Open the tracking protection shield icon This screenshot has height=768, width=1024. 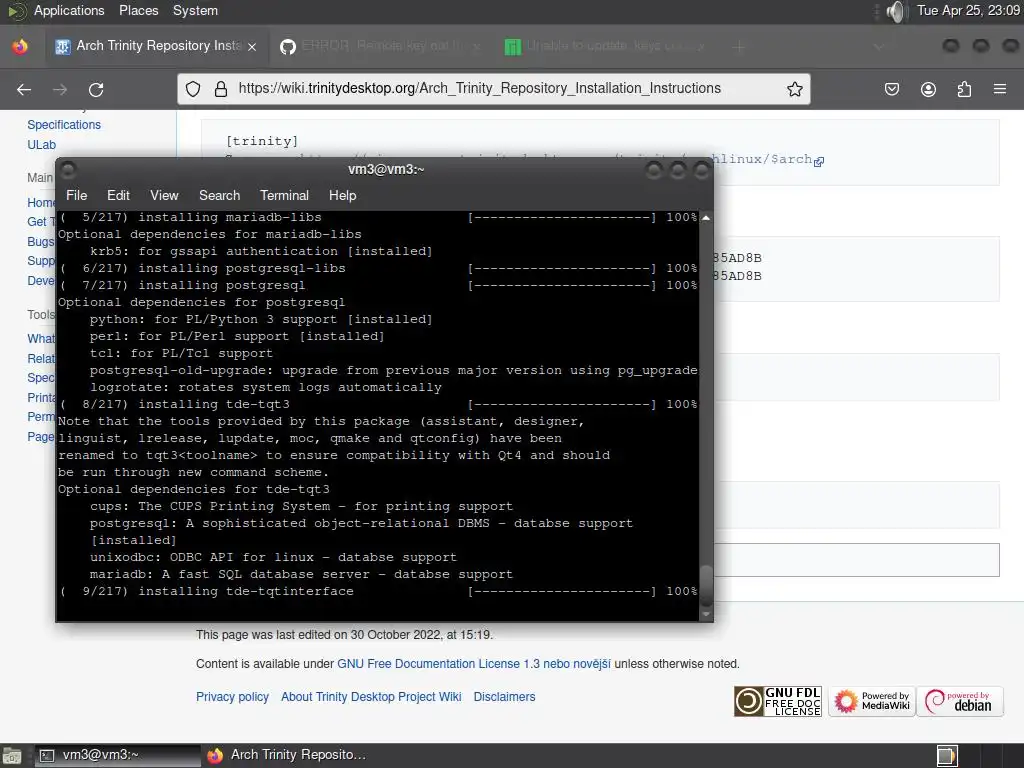(193, 89)
